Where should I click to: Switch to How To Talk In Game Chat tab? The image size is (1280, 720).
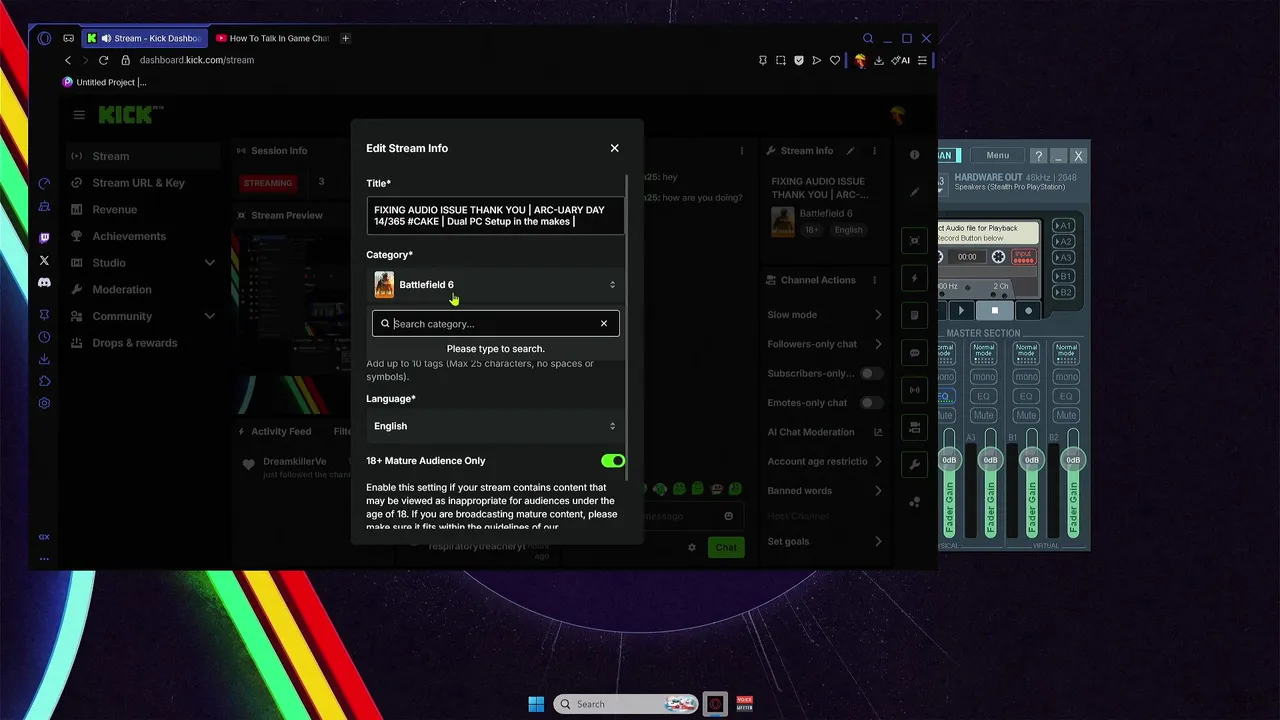[x=273, y=38]
